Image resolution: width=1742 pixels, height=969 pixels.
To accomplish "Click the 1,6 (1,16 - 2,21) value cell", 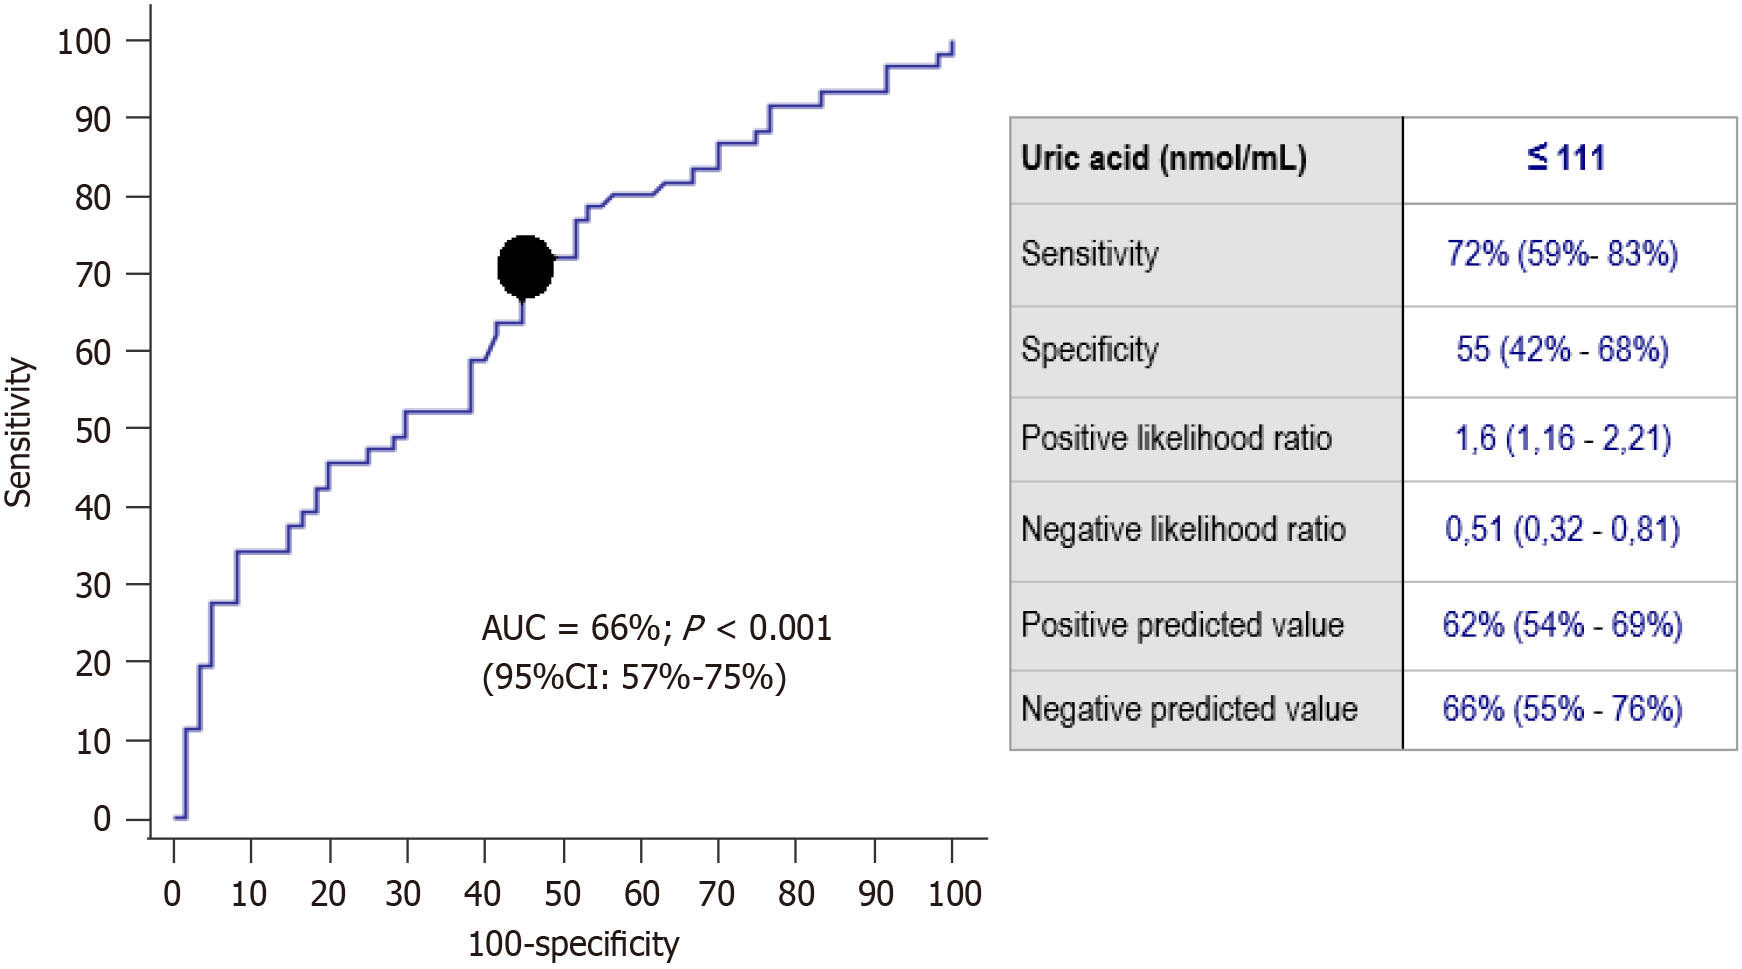I will [1562, 438].
